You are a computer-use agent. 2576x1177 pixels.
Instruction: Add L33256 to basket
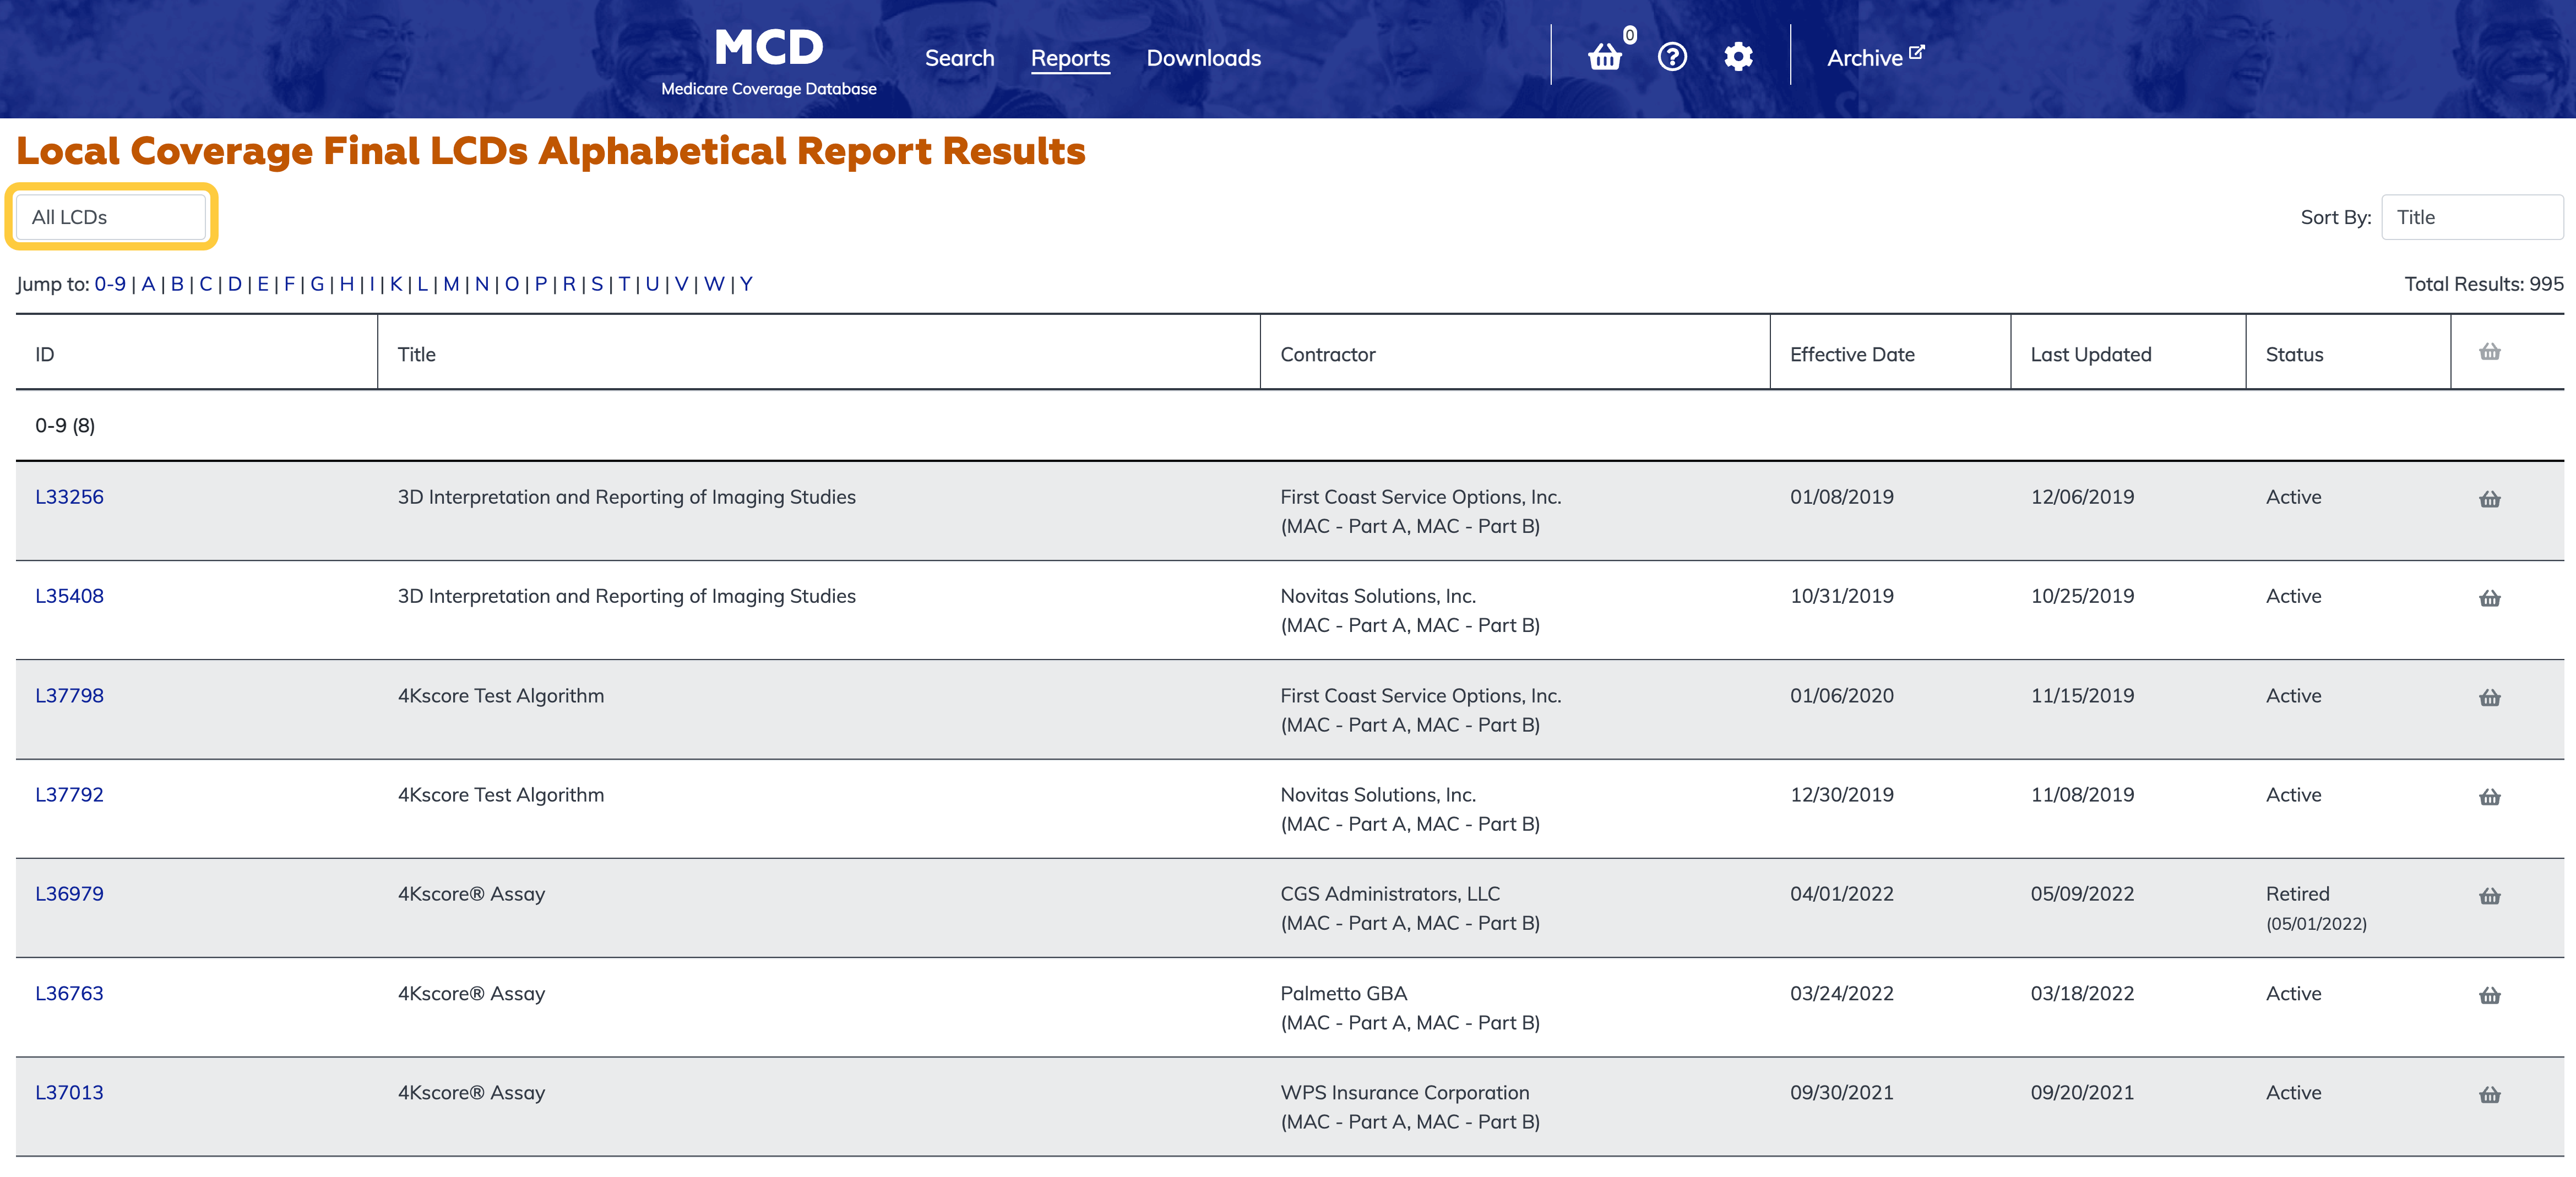(2489, 499)
